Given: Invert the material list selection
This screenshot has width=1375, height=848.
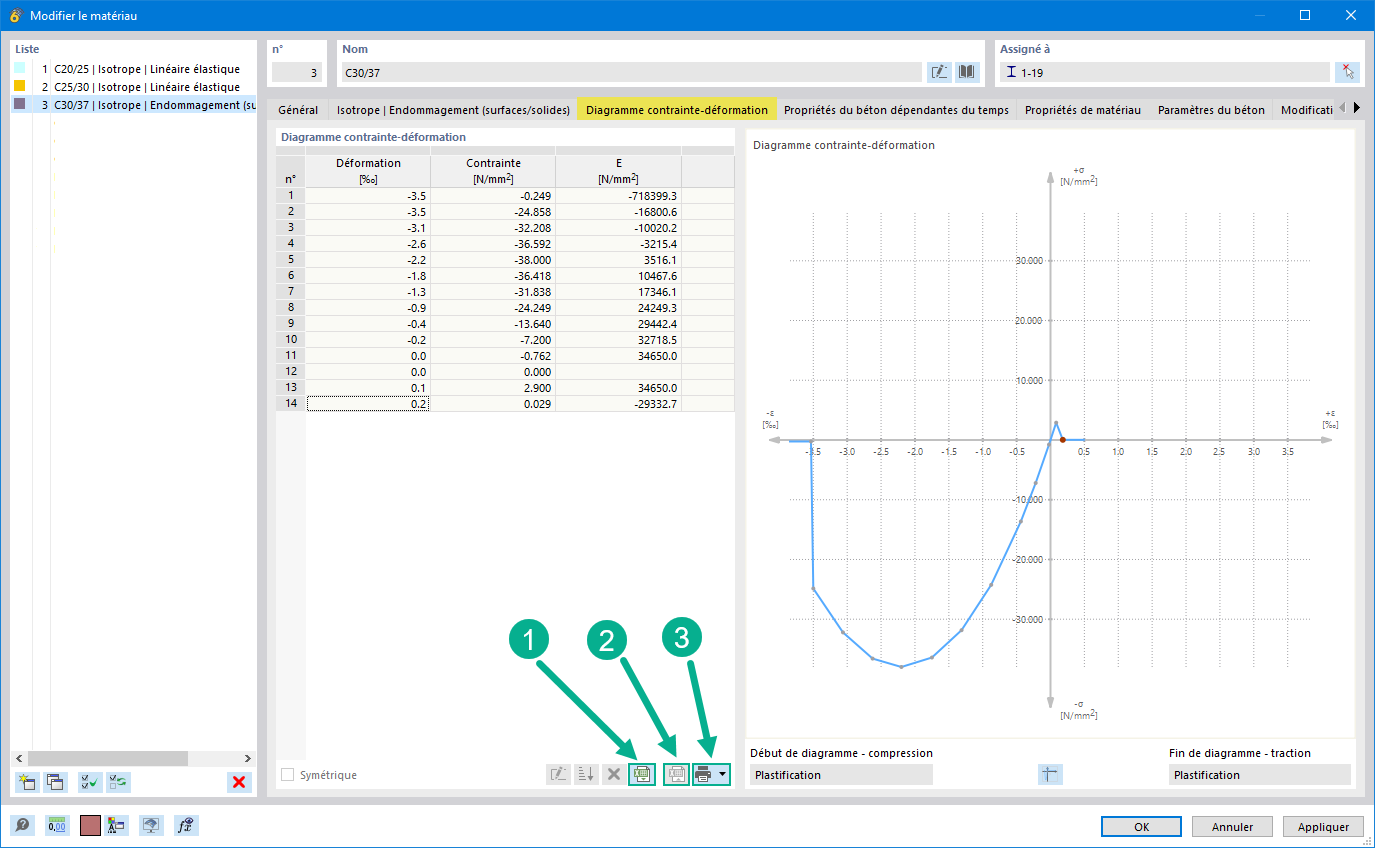Looking at the screenshot, I should 119,782.
